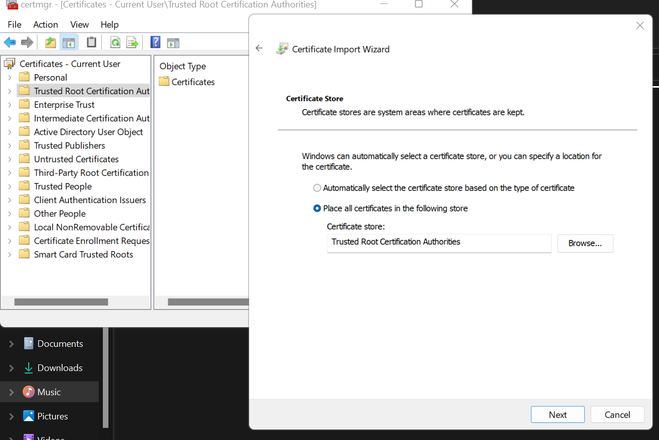Click the Music icon in explorer sidebar
The width and height of the screenshot is (659, 440).
(29, 392)
